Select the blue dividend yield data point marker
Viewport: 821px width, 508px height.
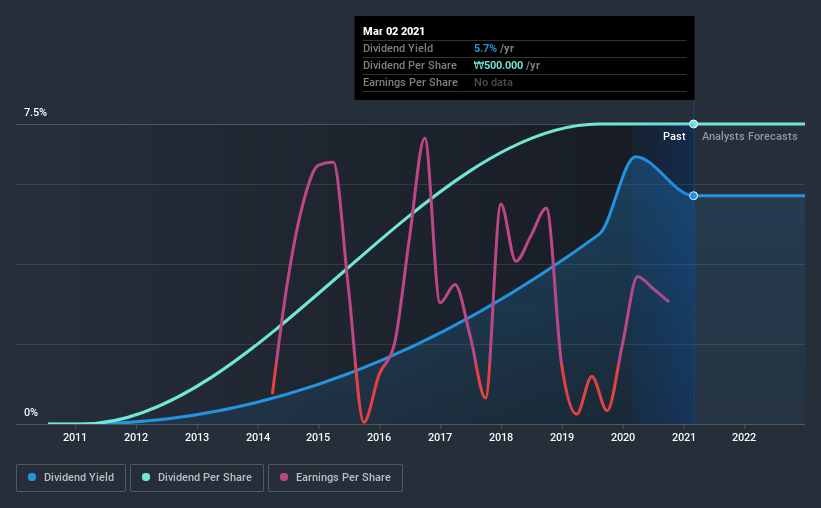(x=693, y=195)
